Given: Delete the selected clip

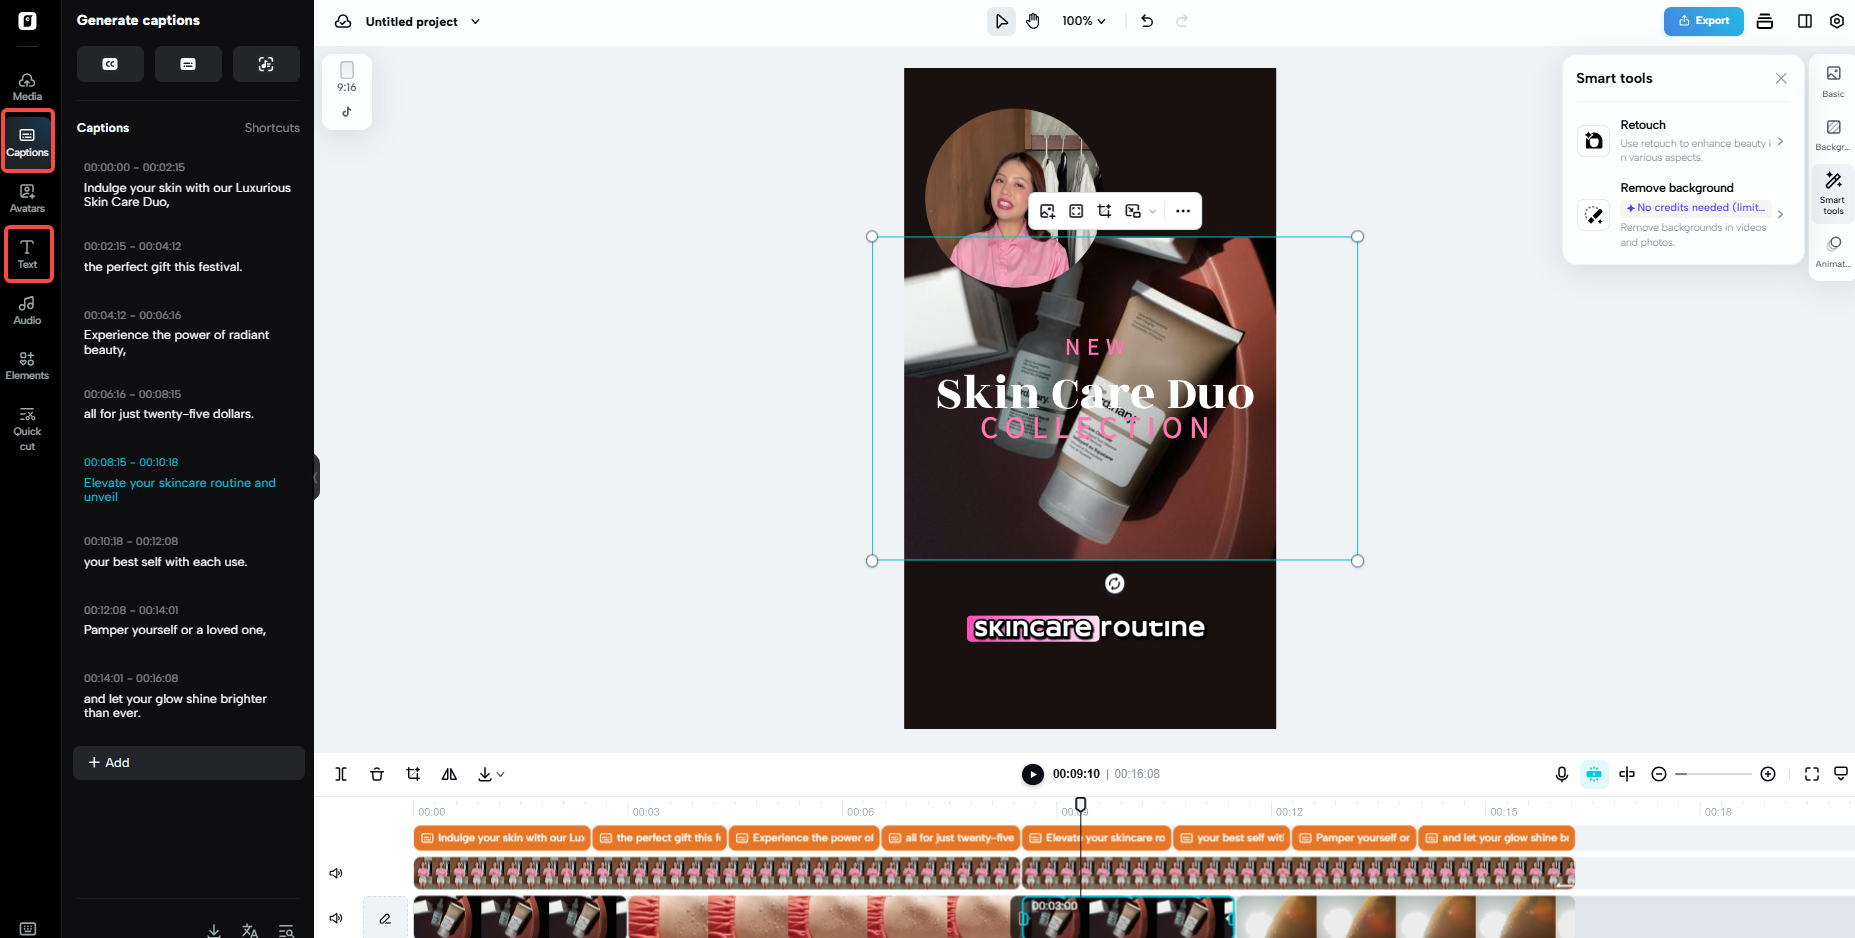Looking at the screenshot, I should tap(377, 773).
